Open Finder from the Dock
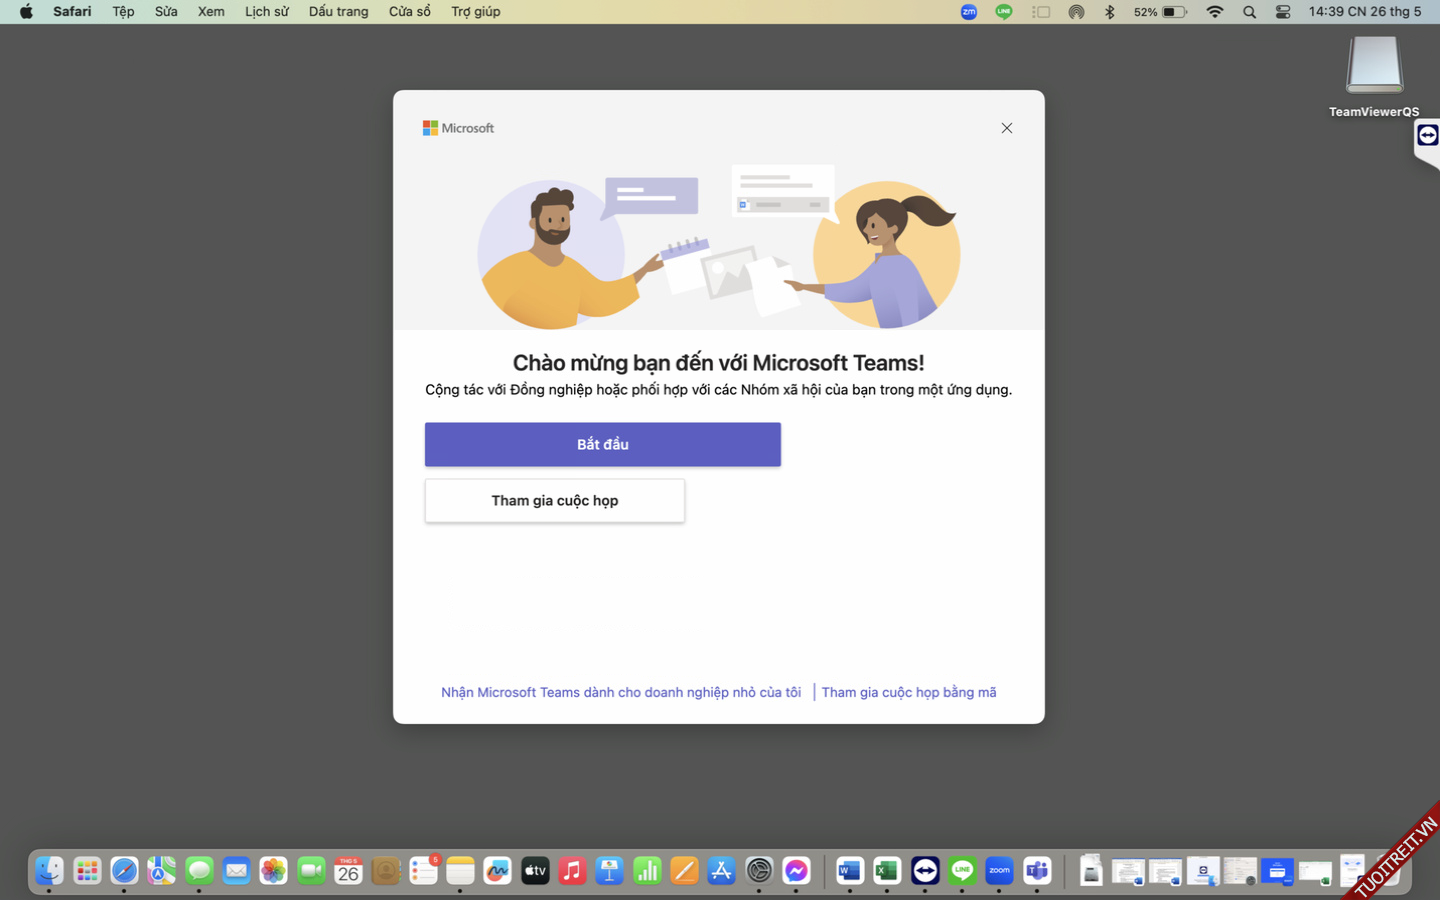 tap(49, 871)
